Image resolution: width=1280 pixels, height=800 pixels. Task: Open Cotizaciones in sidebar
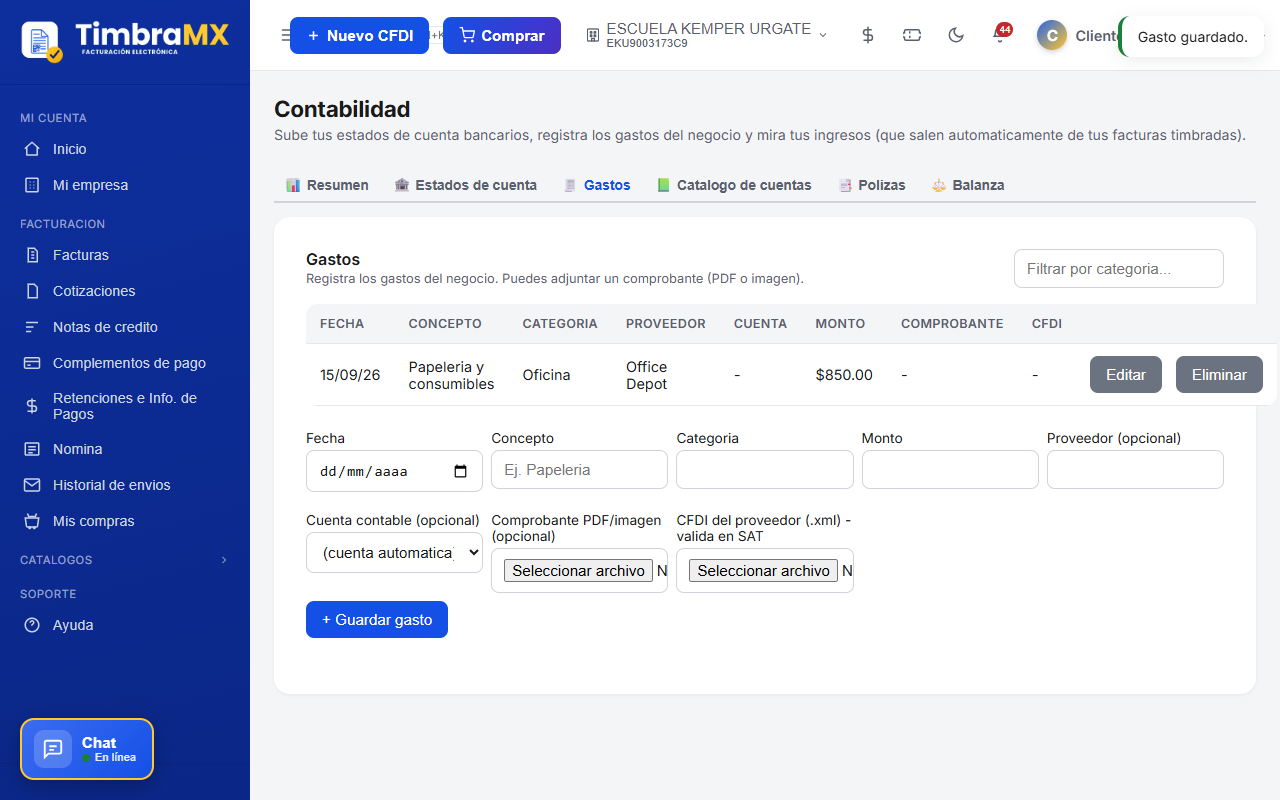pos(125,291)
